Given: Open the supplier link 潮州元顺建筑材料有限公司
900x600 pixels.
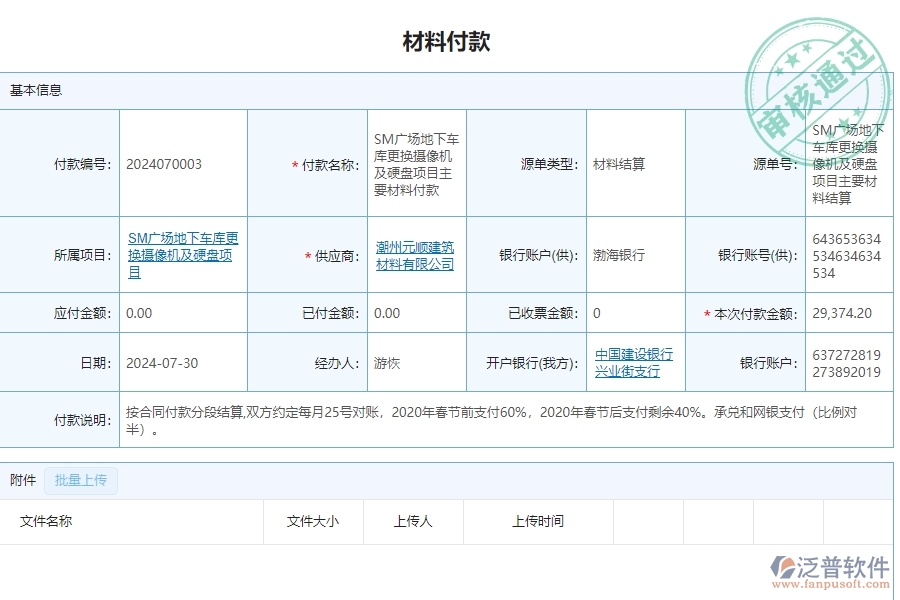Looking at the screenshot, I should click(417, 254).
